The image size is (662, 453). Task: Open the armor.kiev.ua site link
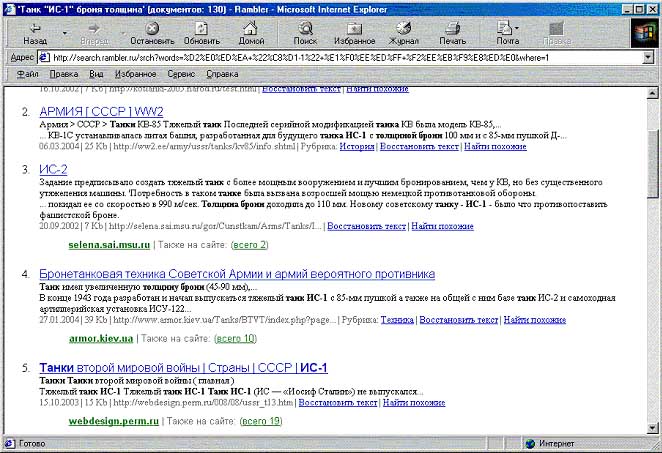[x=101, y=339]
